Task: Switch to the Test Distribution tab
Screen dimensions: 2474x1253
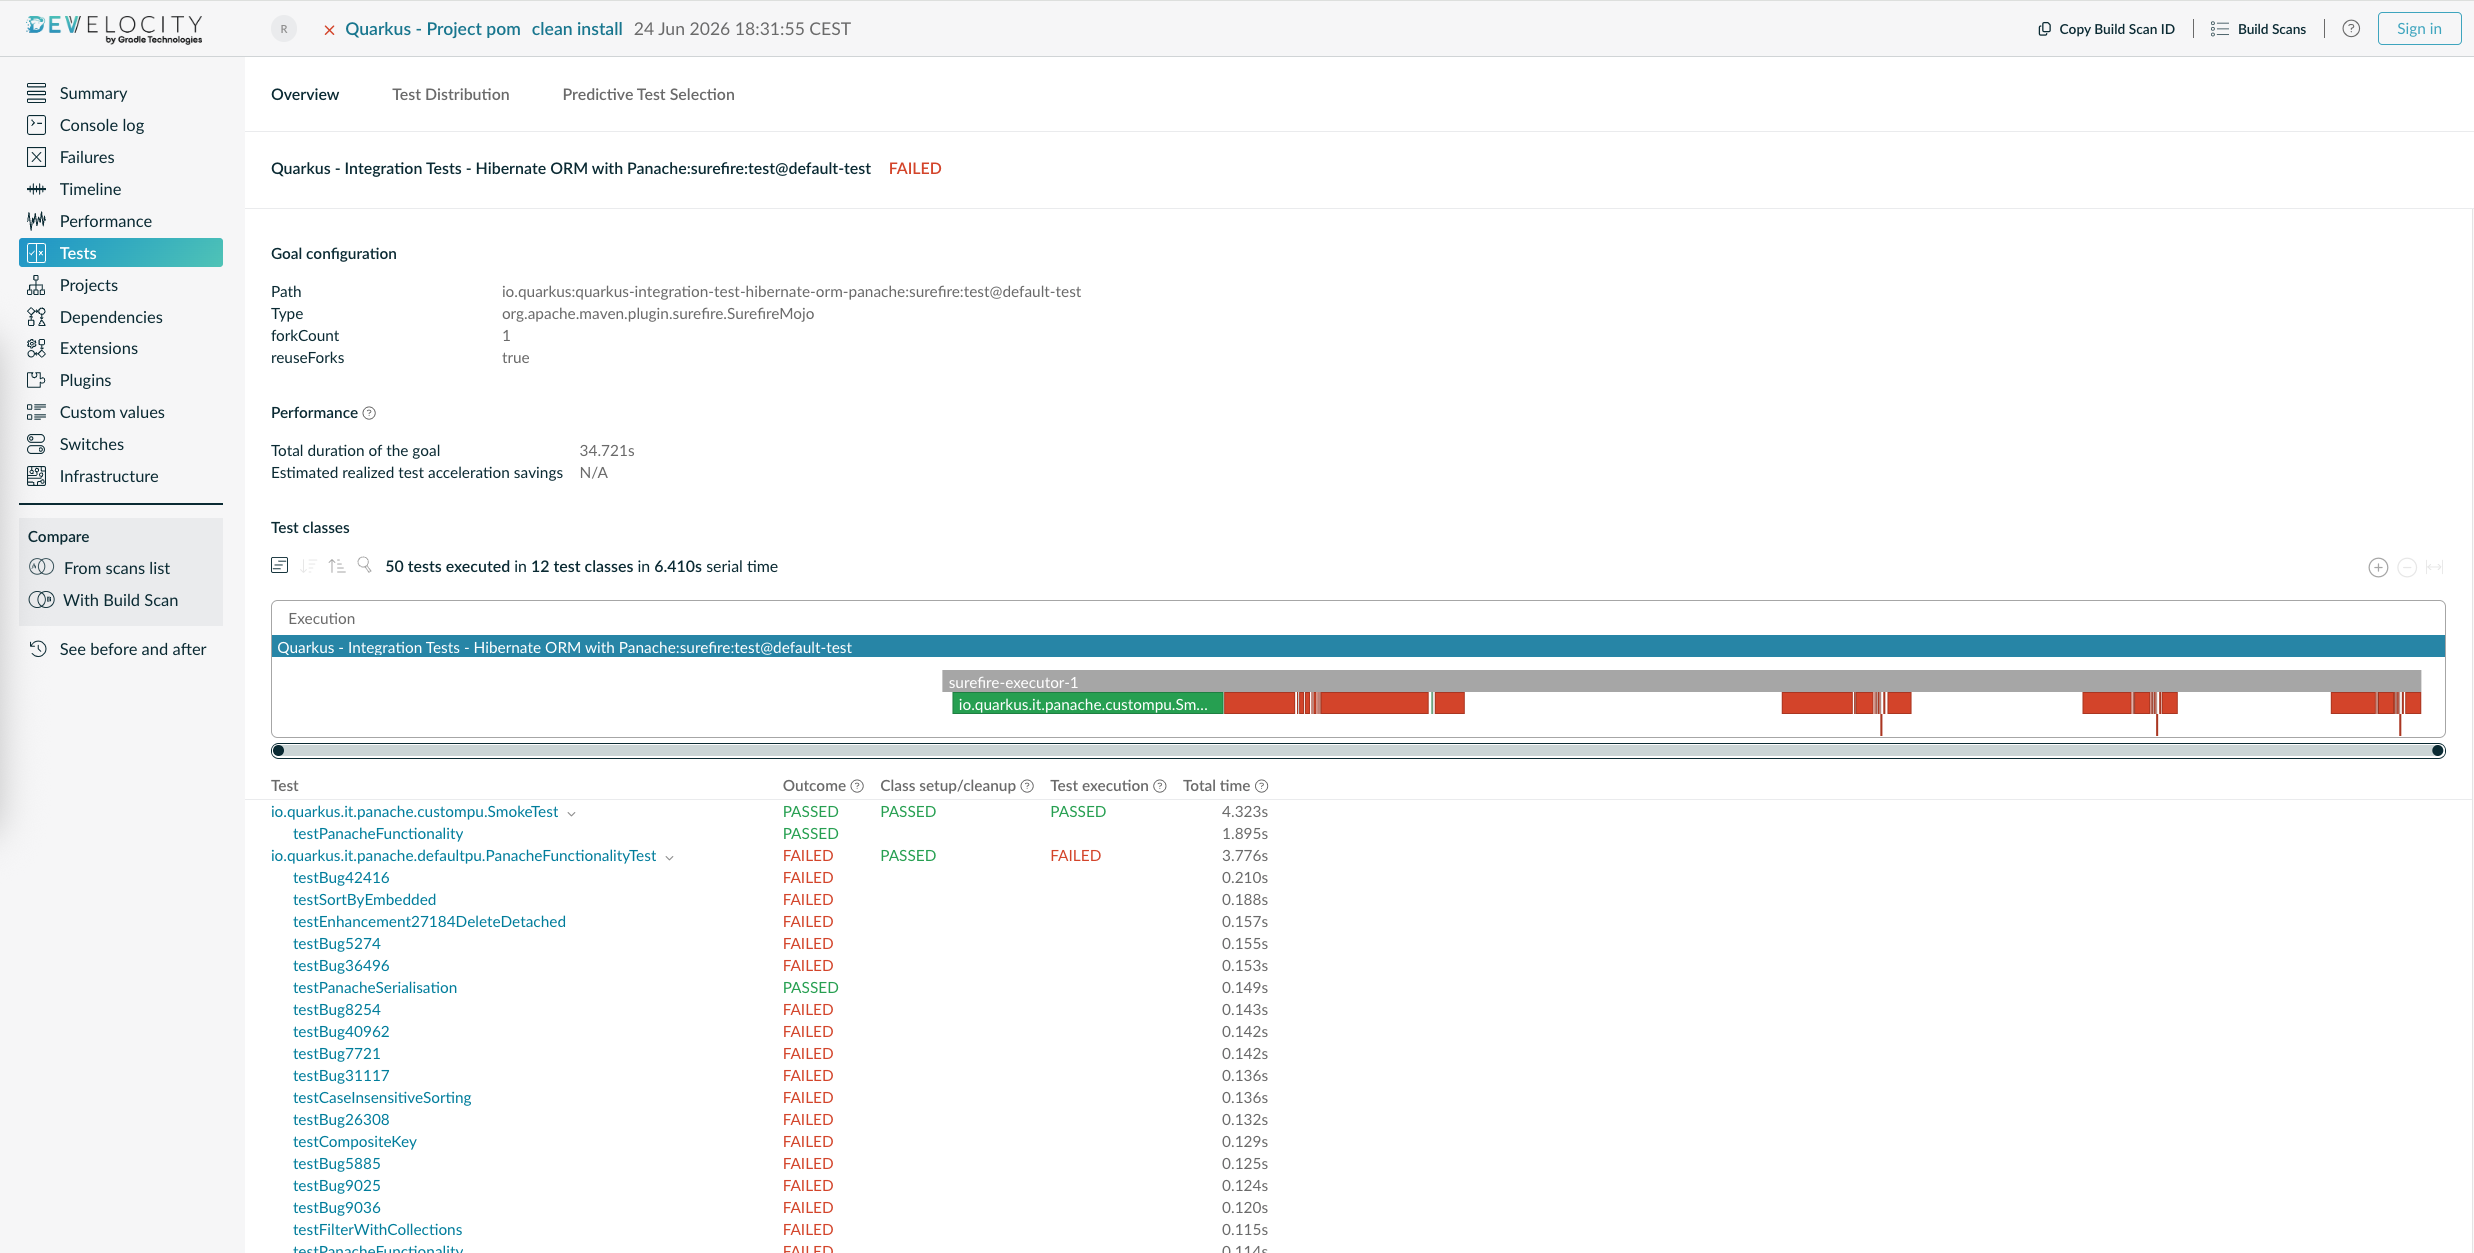Action: (451, 94)
